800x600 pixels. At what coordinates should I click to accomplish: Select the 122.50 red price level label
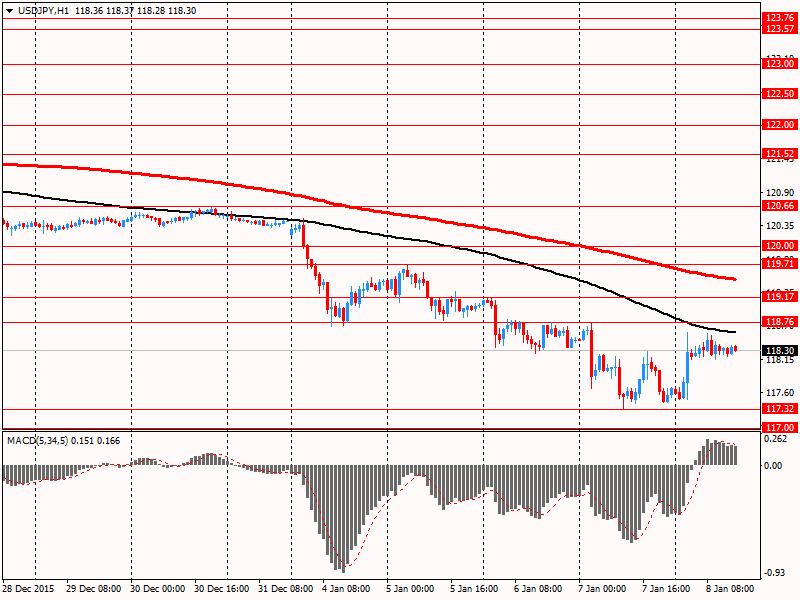tap(780, 93)
